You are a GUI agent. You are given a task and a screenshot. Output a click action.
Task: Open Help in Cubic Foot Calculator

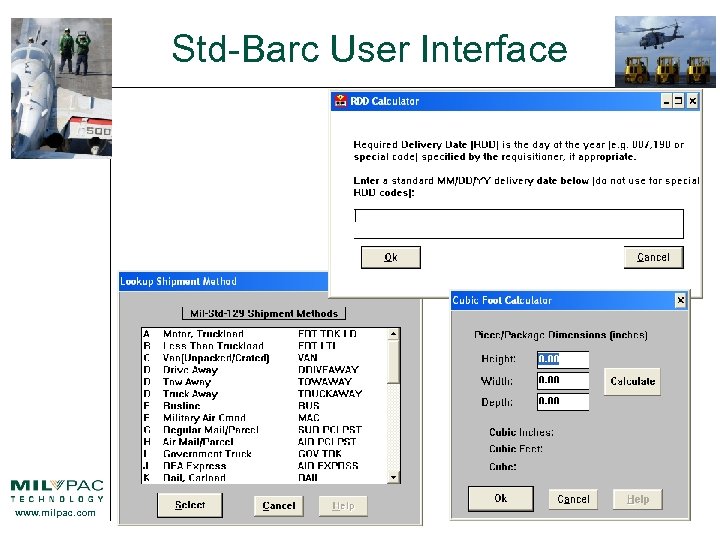pos(638,499)
